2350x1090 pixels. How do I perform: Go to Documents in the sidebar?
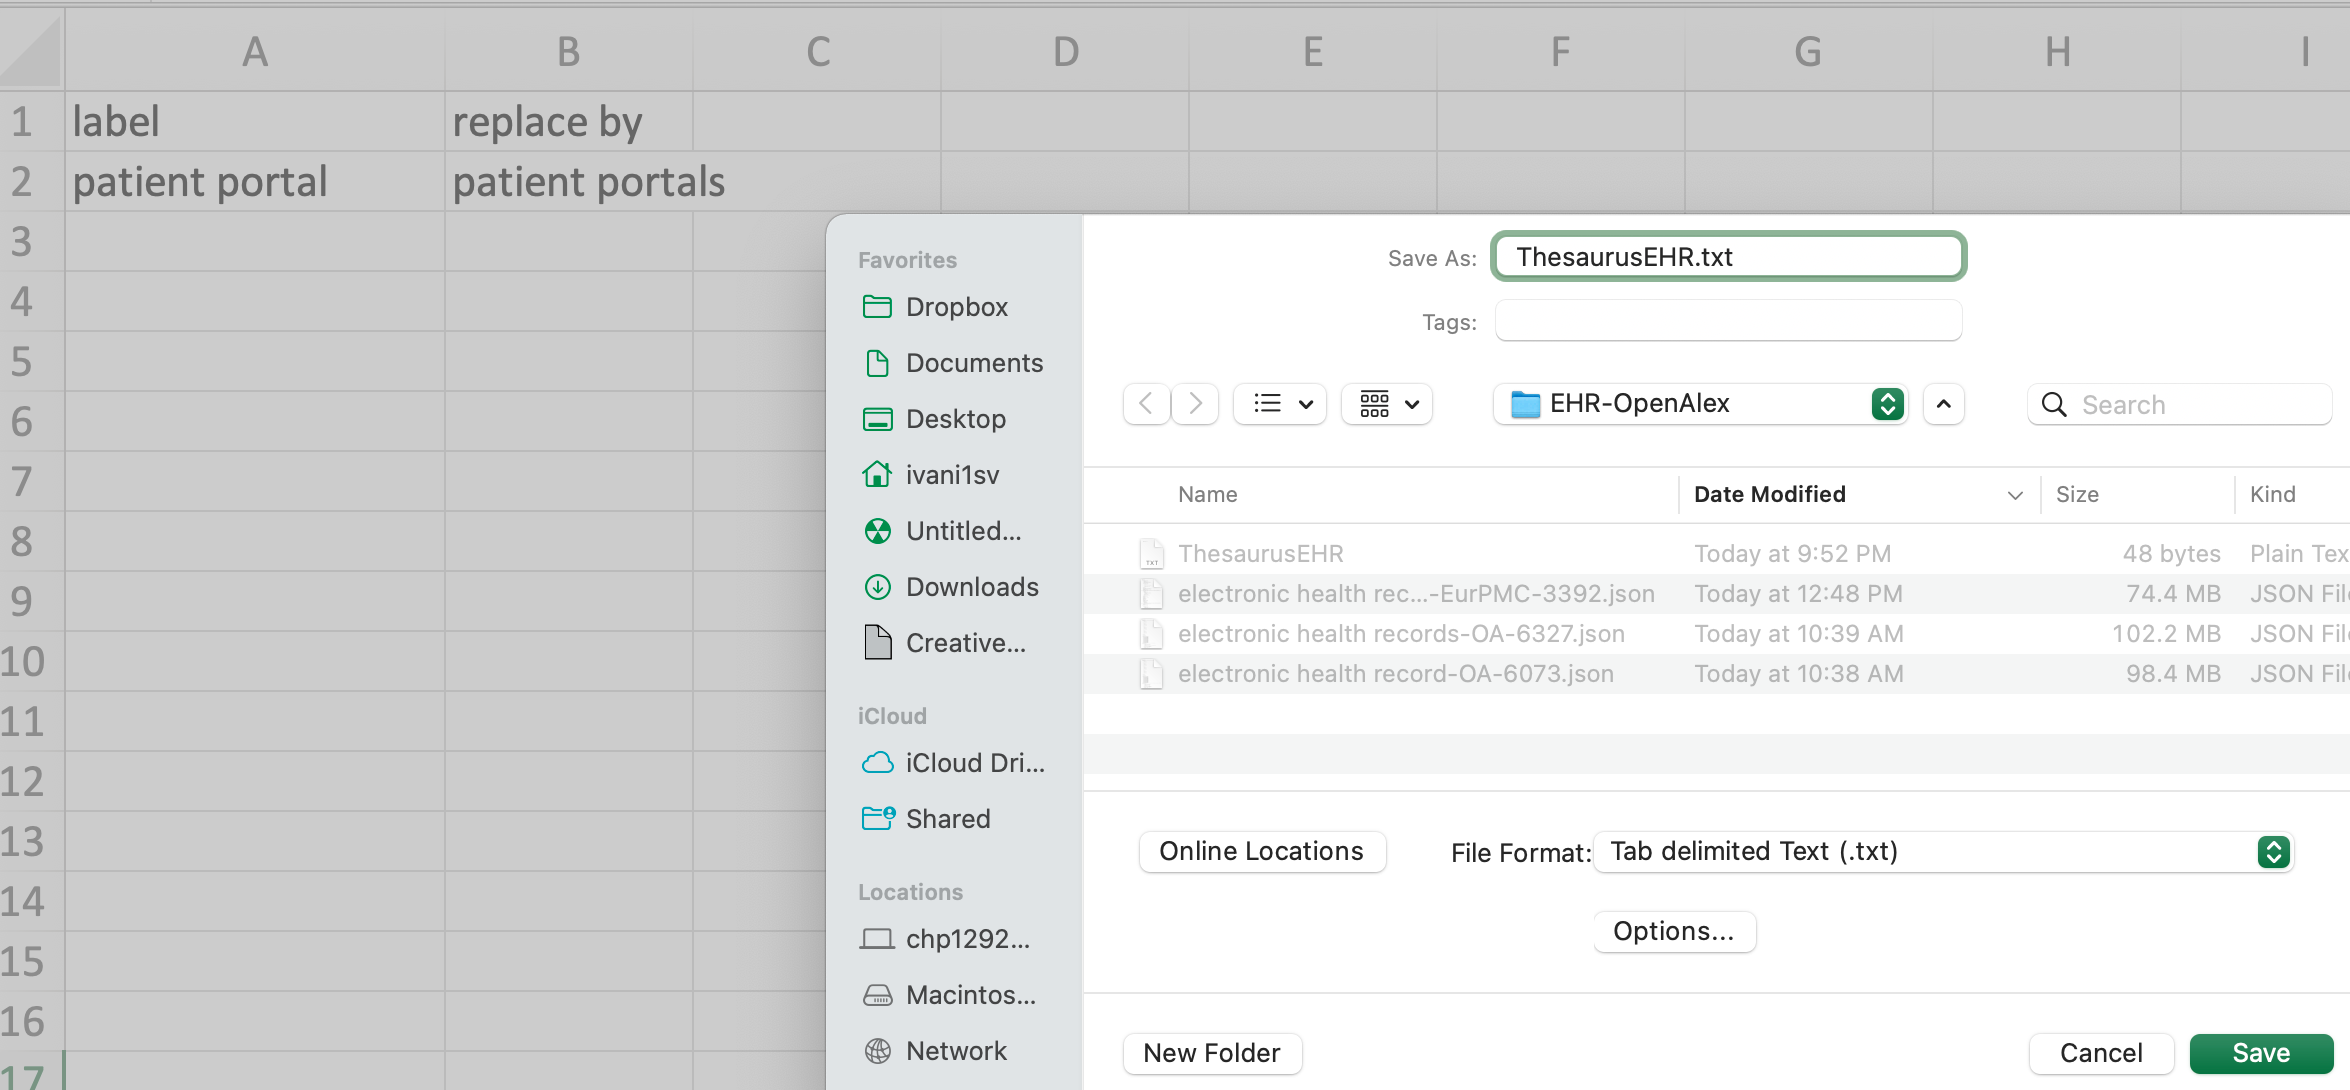pyautogui.click(x=973, y=363)
